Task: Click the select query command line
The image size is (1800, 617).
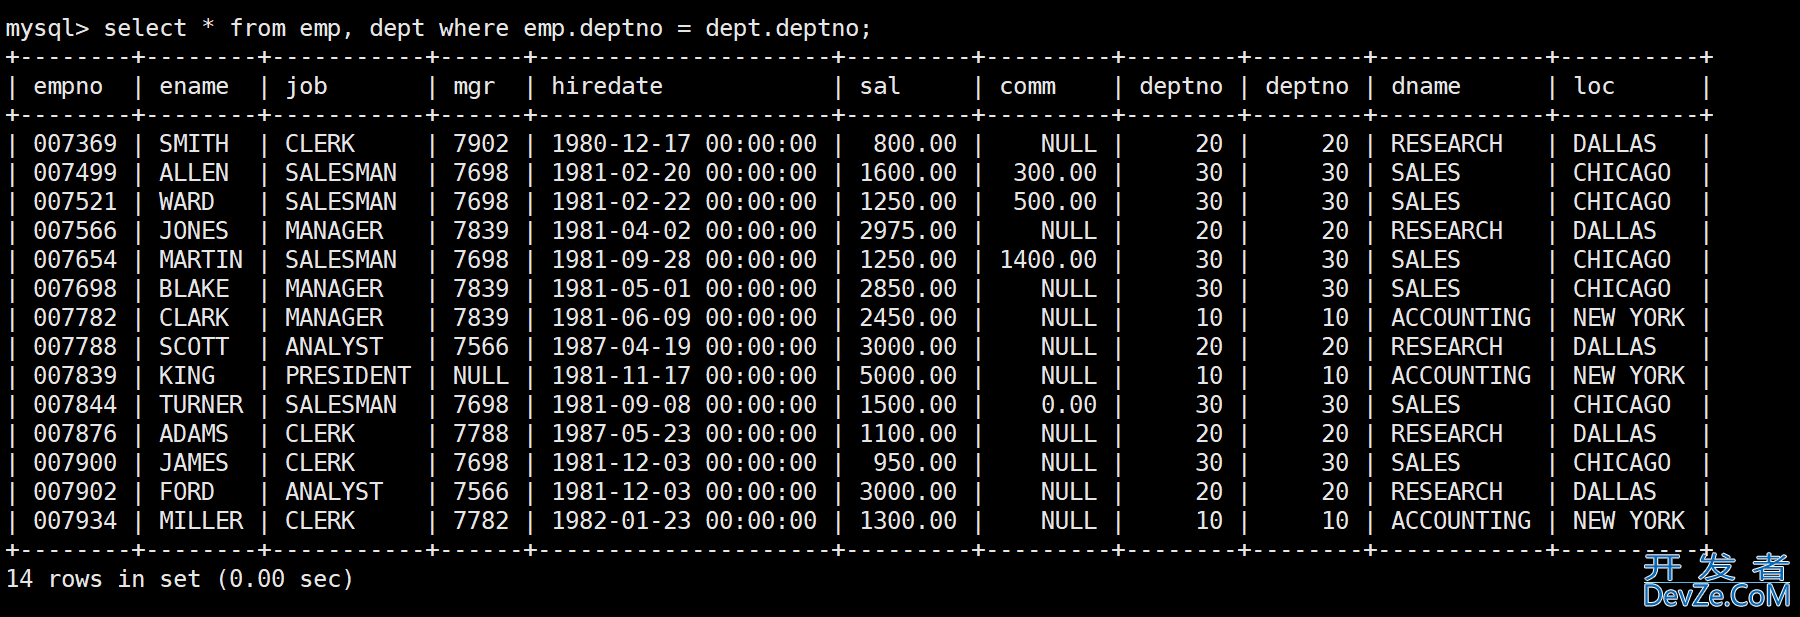Action: point(438,28)
